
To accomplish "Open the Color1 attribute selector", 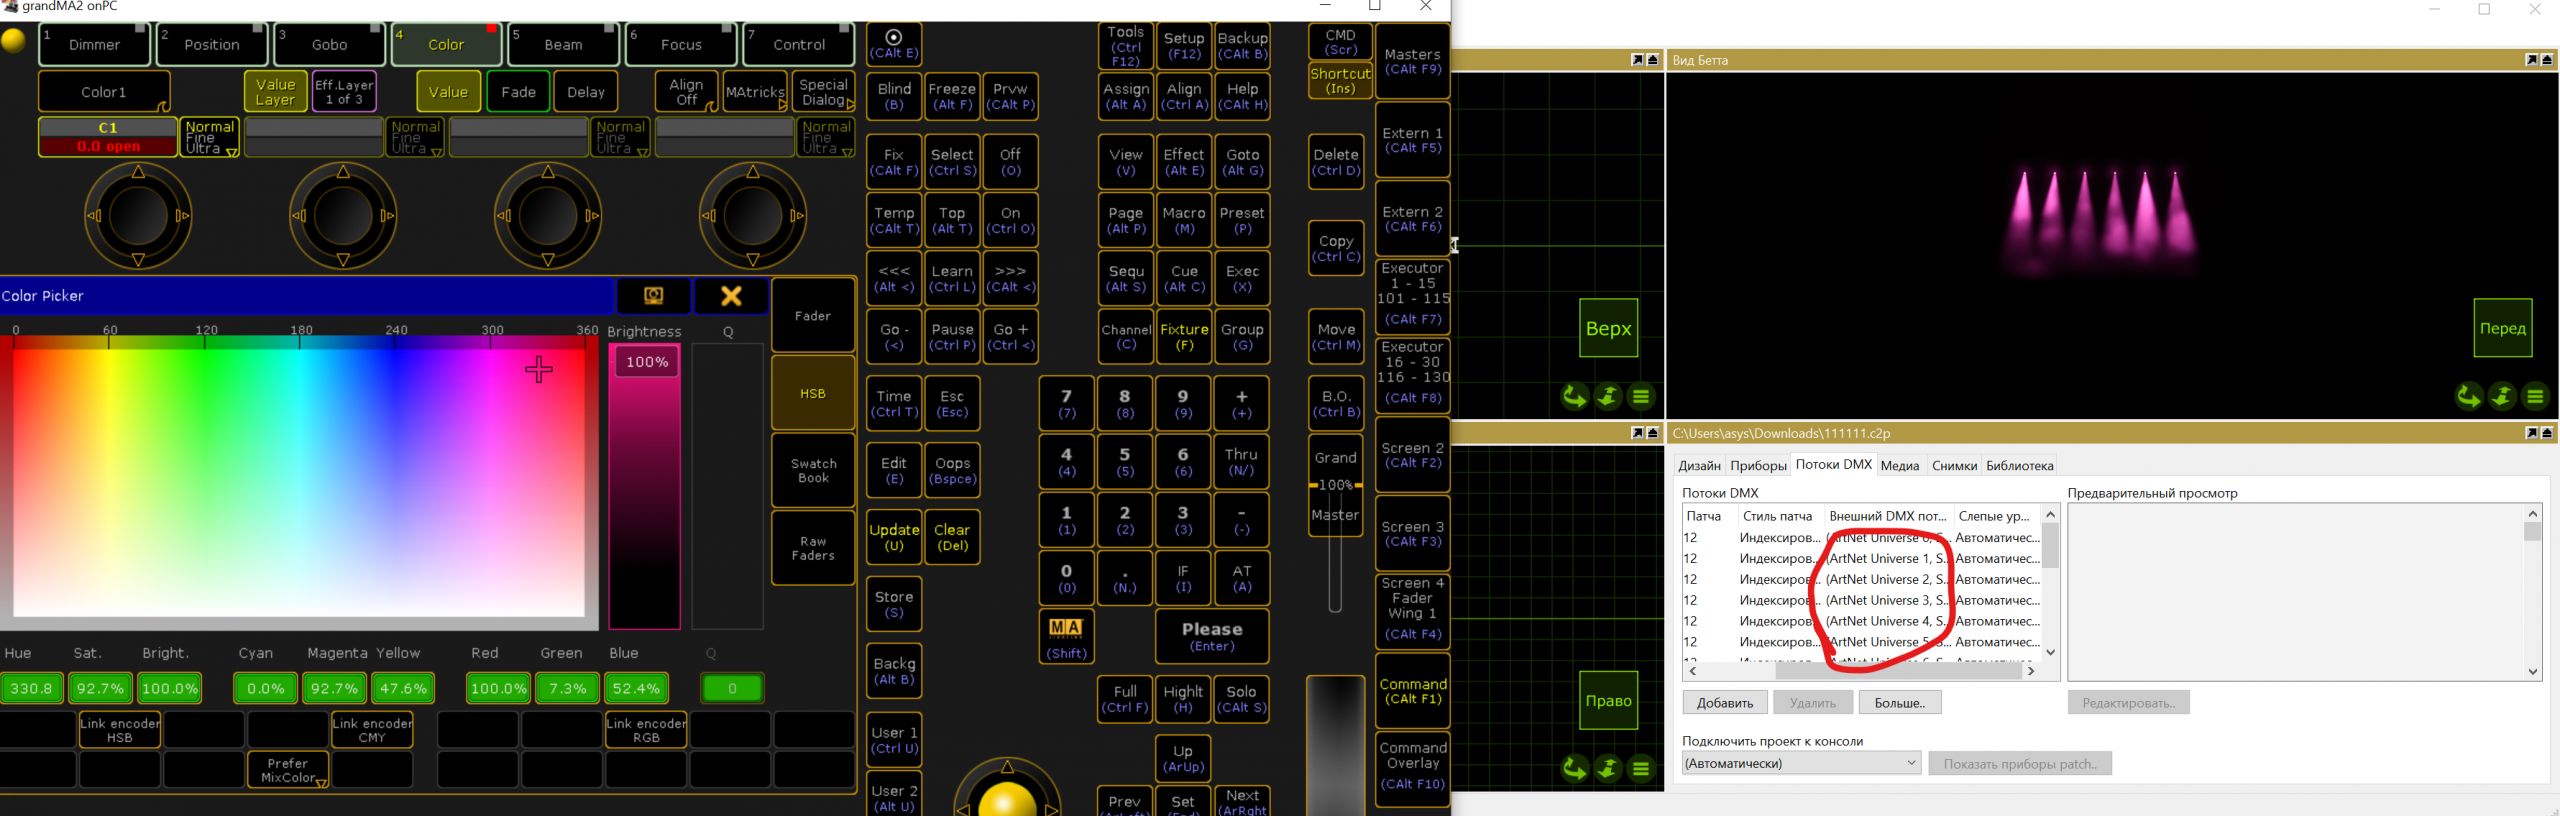I will [104, 92].
